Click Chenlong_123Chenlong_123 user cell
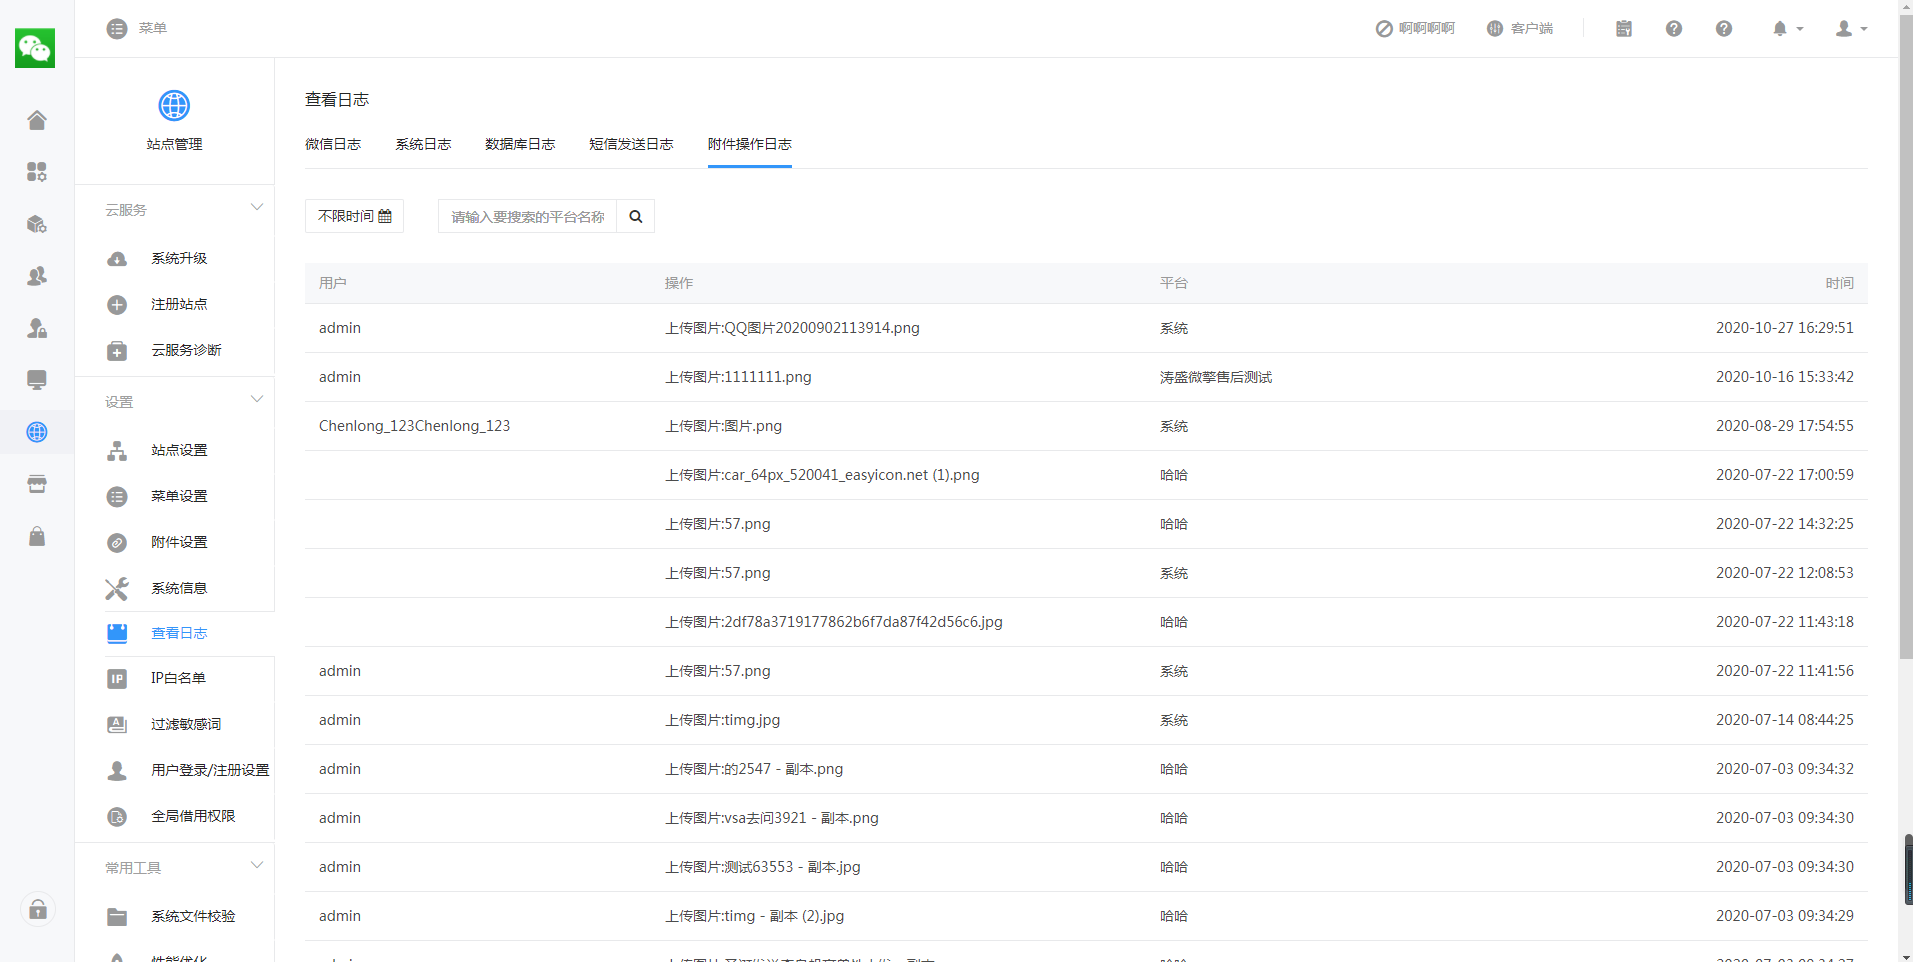 tap(414, 426)
